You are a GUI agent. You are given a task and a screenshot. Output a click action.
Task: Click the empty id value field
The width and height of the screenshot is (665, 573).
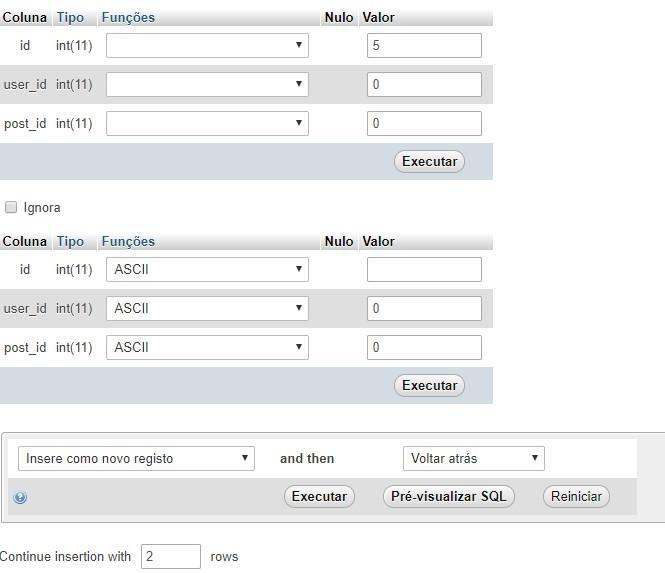pos(424,269)
